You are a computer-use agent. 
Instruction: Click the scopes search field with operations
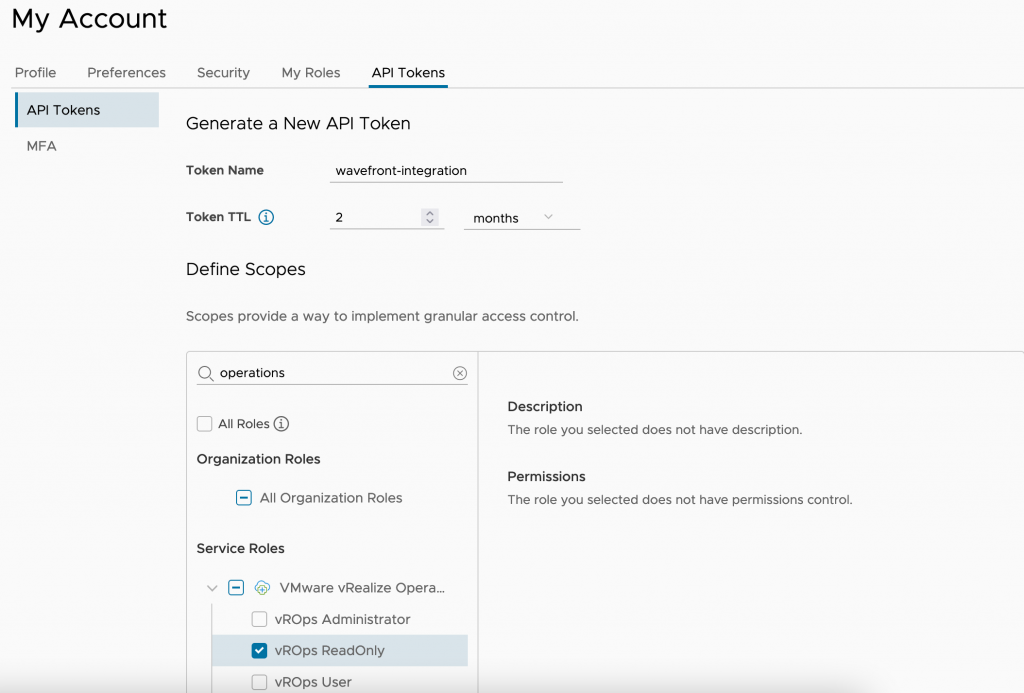pyautogui.click(x=334, y=373)
